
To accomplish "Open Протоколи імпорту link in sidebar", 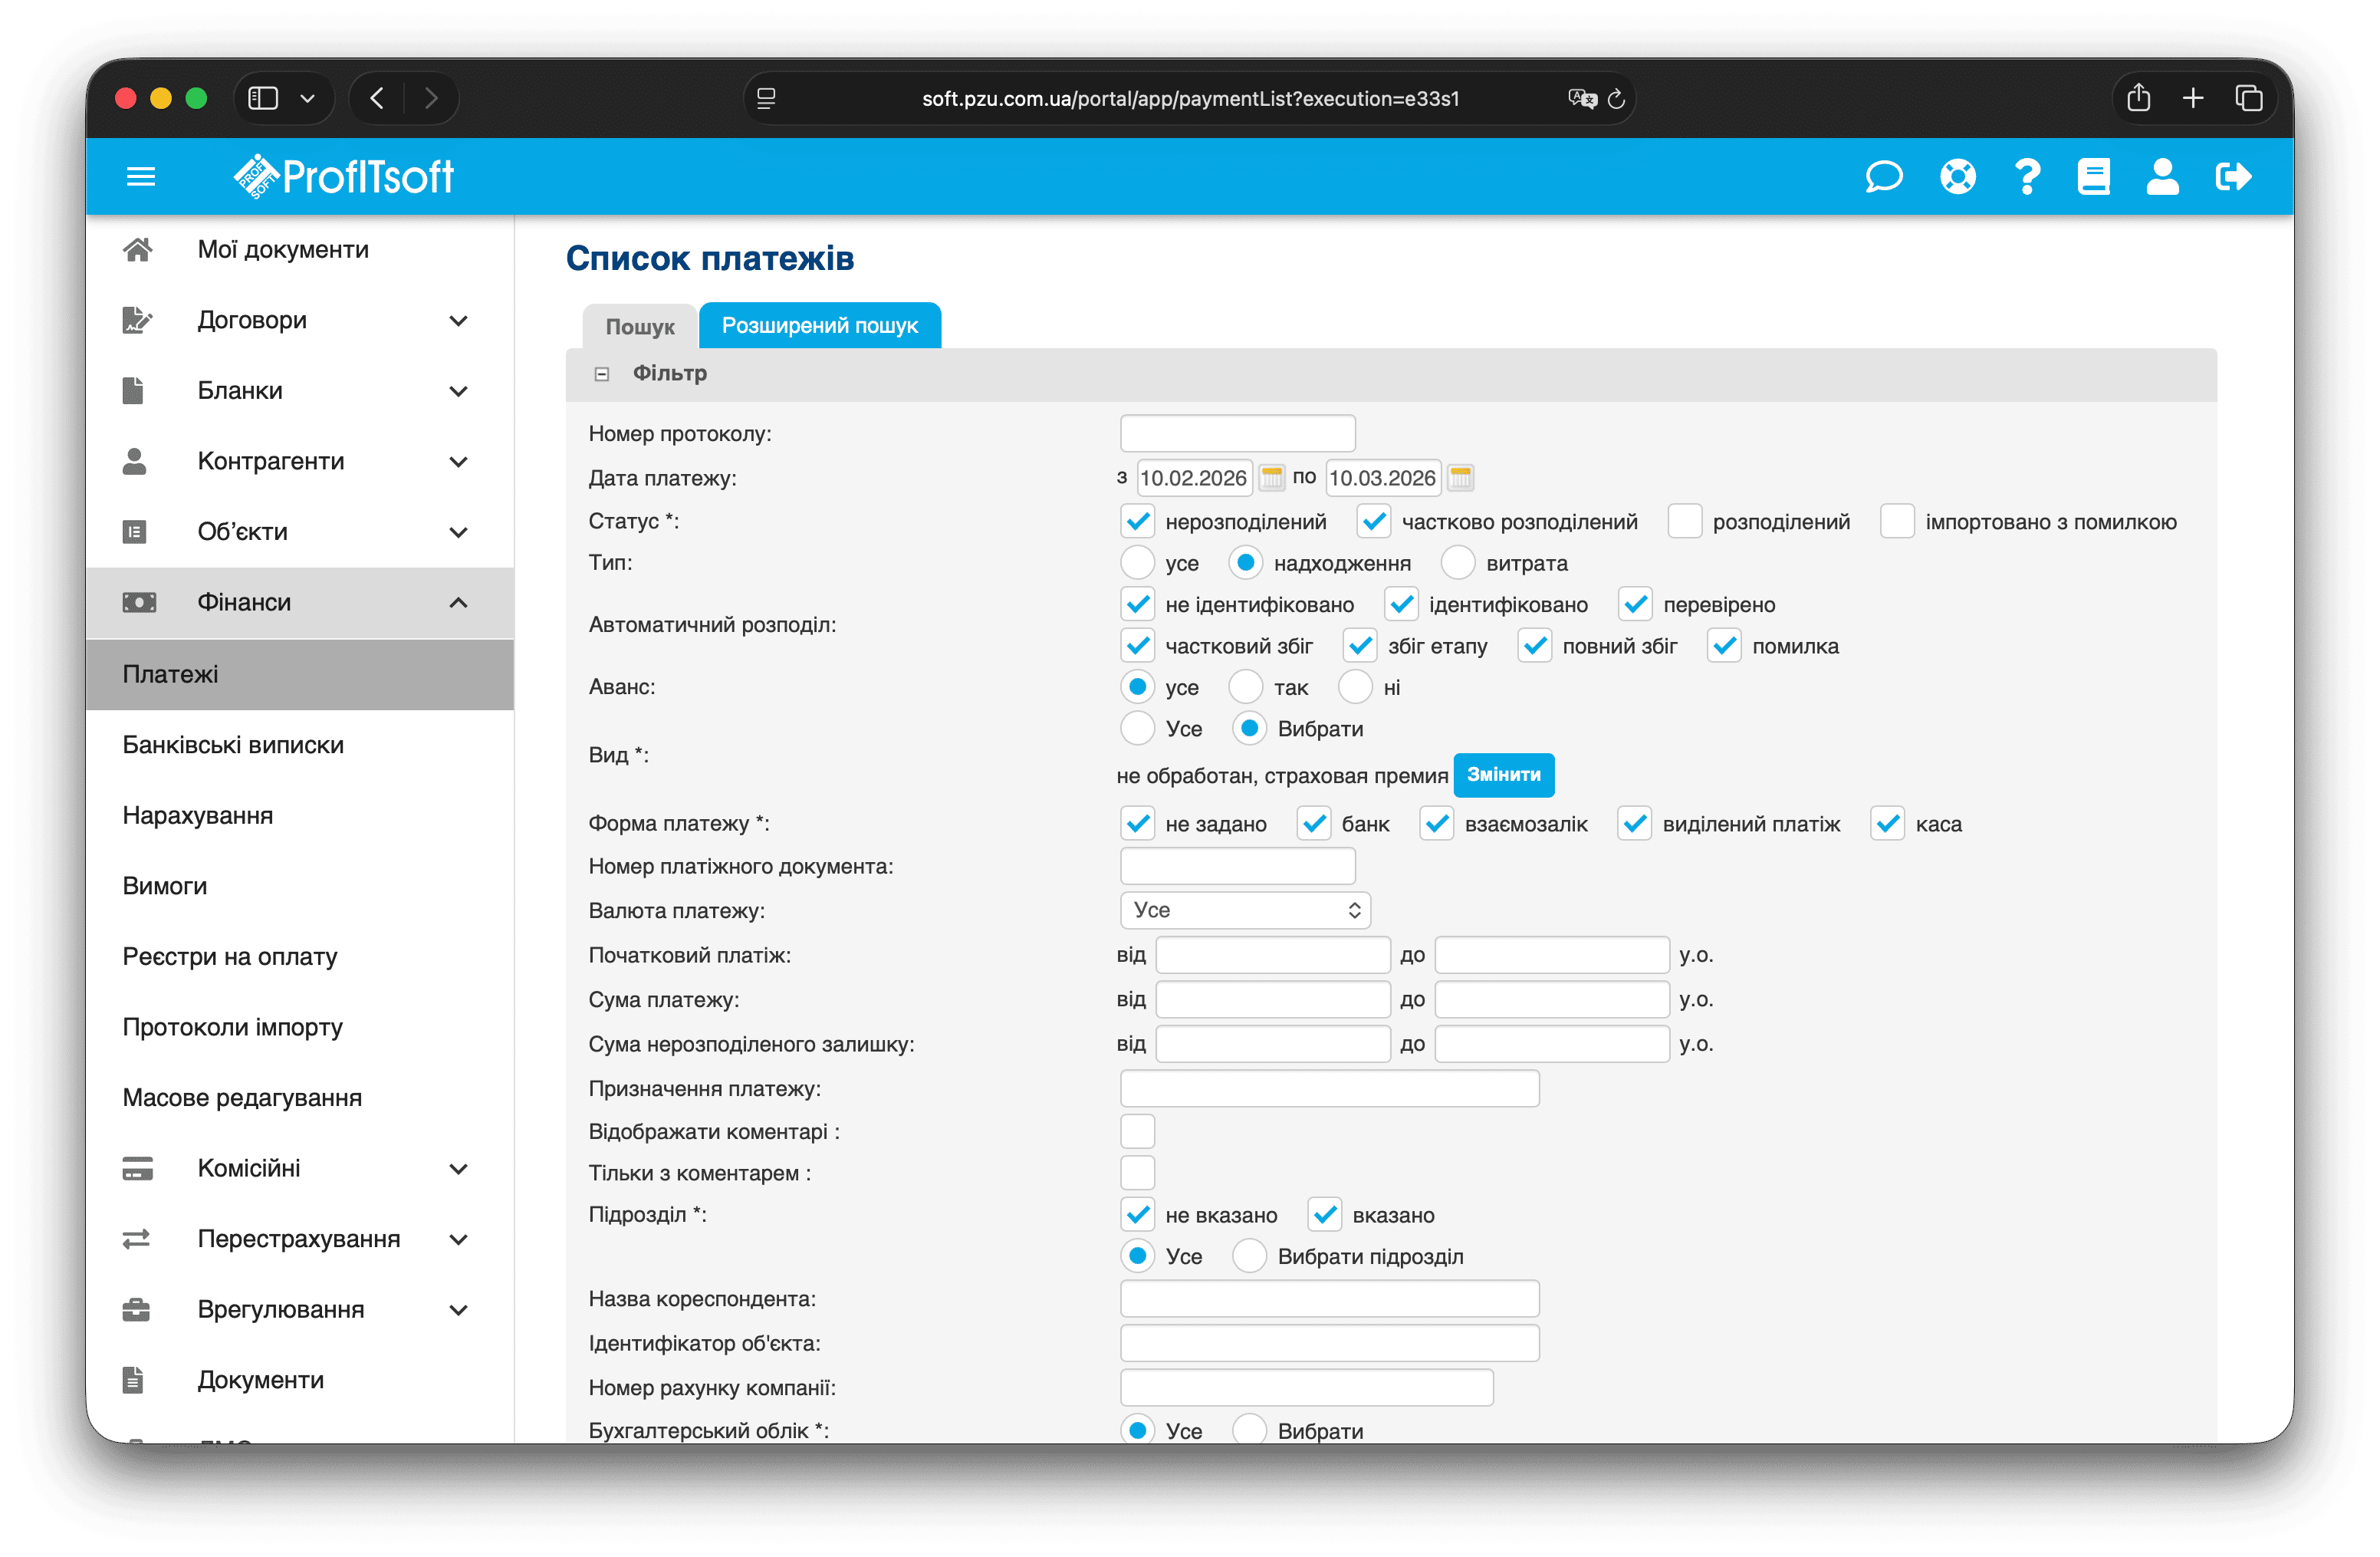I will (232, 1027).
